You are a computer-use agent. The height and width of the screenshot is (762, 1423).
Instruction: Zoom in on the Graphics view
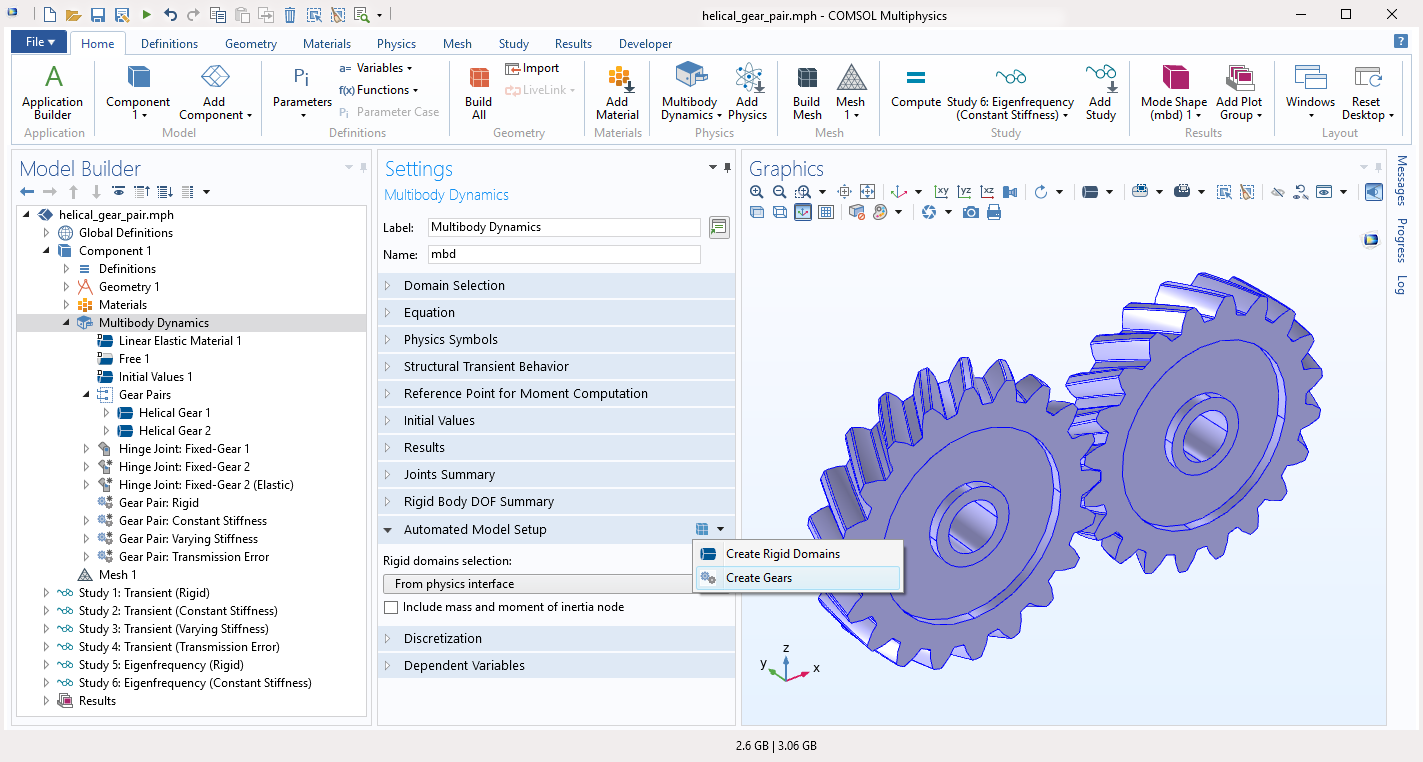[x=757, y=192]
